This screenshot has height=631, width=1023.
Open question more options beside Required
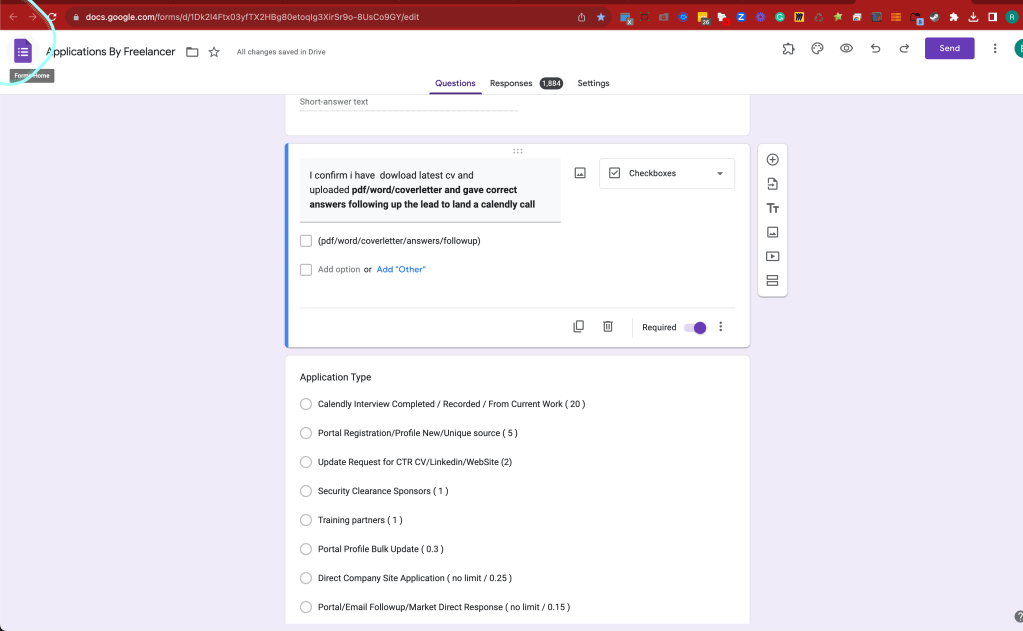(x=721, y=326)
